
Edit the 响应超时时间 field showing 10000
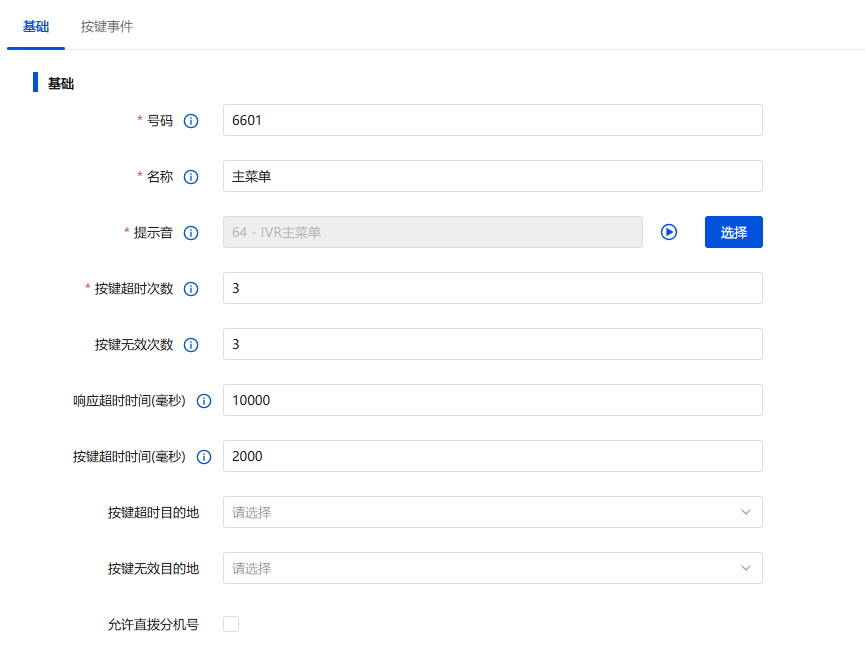tap(492, 400)
